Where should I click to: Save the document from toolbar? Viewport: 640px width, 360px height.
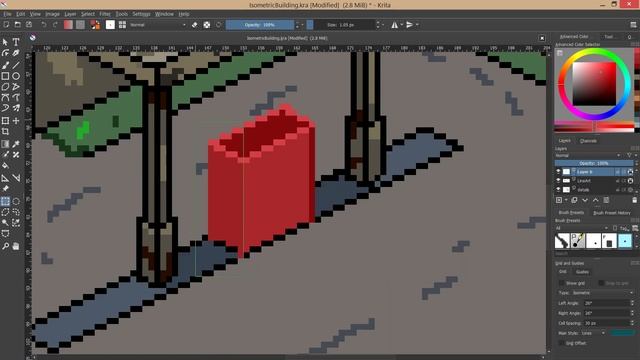[x=29, y=25]
